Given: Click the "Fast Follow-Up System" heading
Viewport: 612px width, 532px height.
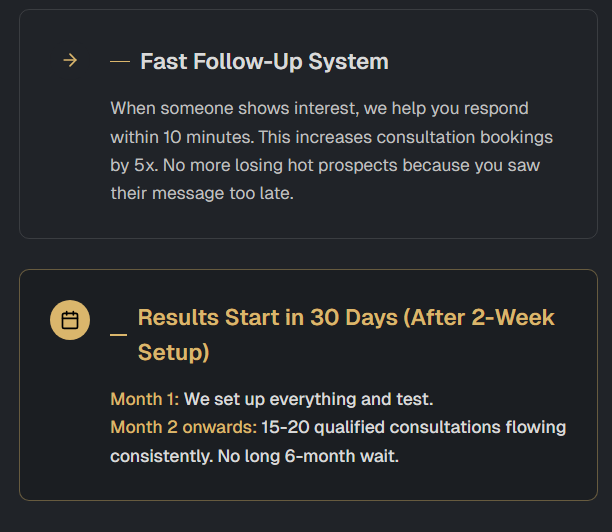Looking at the screenshot, I should (x=264, y=62).
